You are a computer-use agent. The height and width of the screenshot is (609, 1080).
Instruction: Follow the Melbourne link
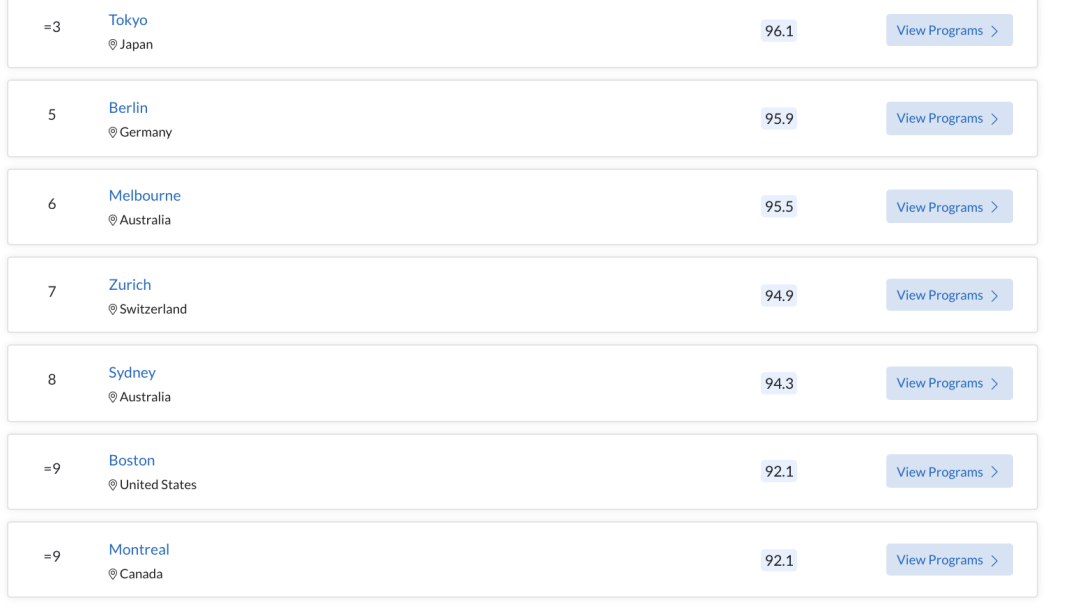[145, 196]
